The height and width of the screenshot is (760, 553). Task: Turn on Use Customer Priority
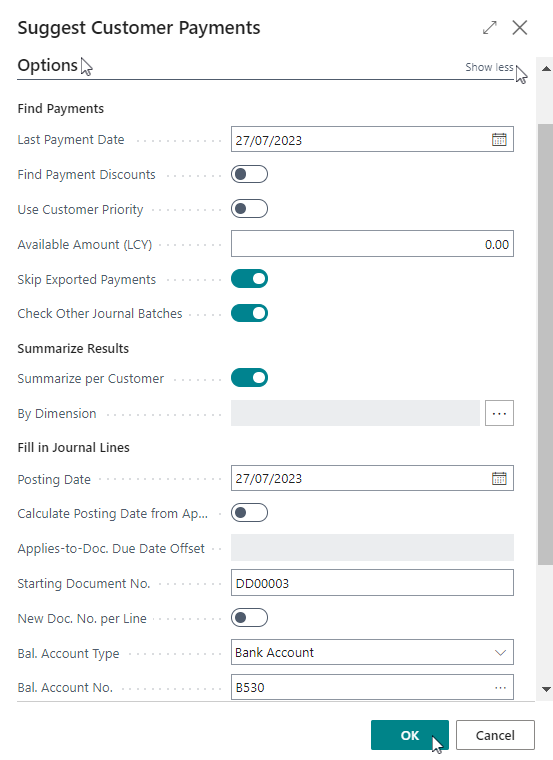pyautogui.click(x=249, y=209)
